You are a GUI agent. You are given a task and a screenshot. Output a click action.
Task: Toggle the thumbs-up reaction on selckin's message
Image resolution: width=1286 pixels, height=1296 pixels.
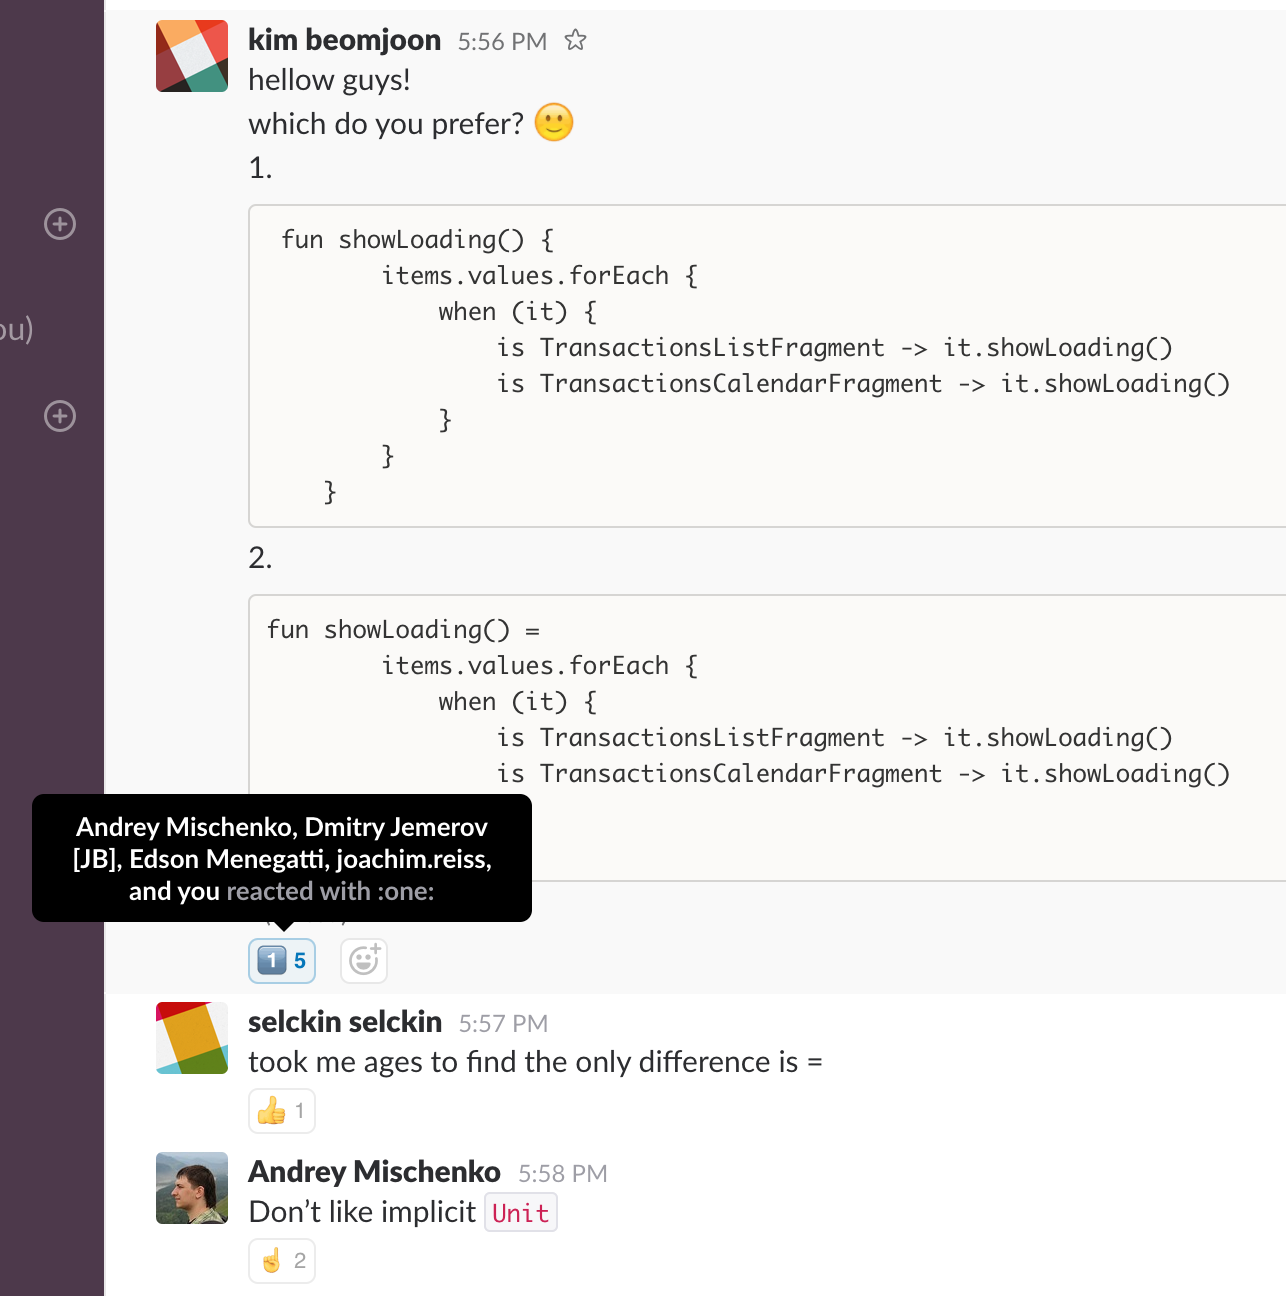click(x=281, y=1110)
